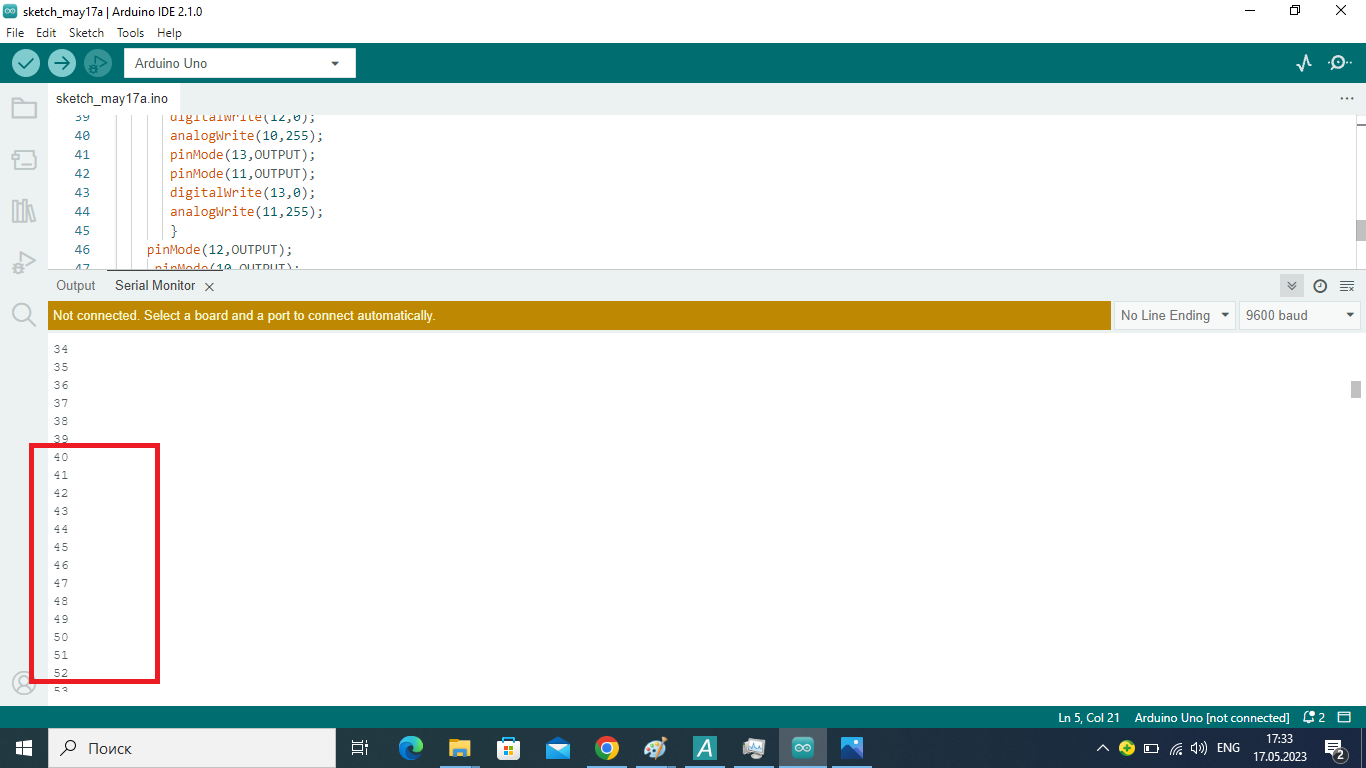Open the Arduino Uno board selector dropdown
The height and width of the screenshot is (768, 1366).
240,63
